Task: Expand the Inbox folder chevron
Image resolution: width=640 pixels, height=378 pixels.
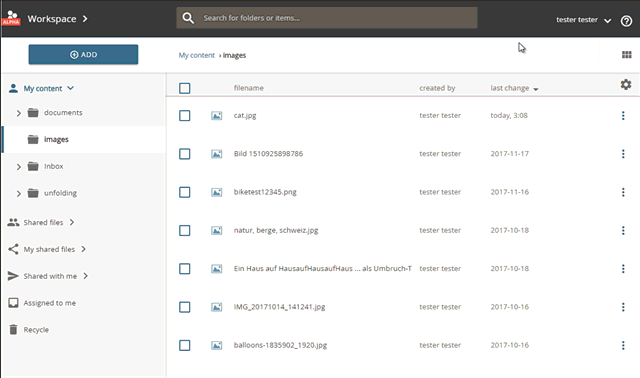Action: (18, 167)
